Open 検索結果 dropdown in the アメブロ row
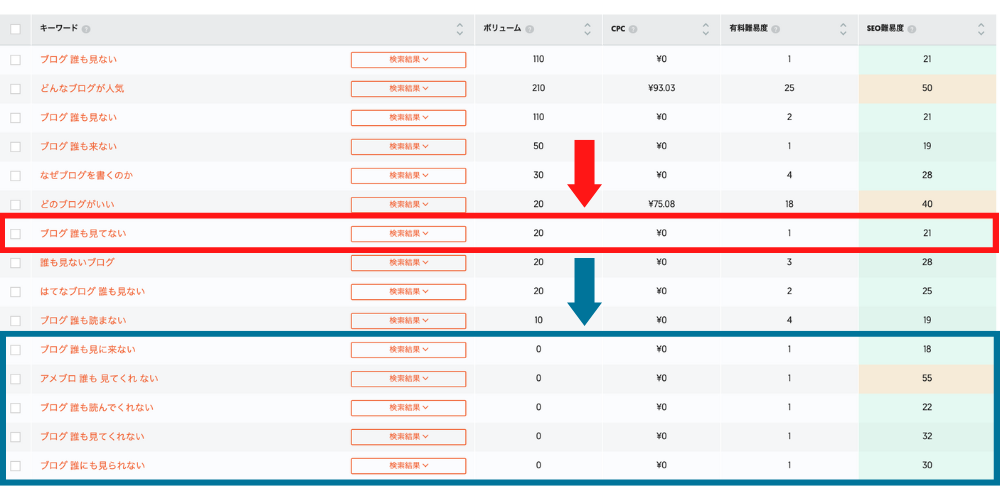The height and width of the screenshot is (500, 1000). (408, 379)
